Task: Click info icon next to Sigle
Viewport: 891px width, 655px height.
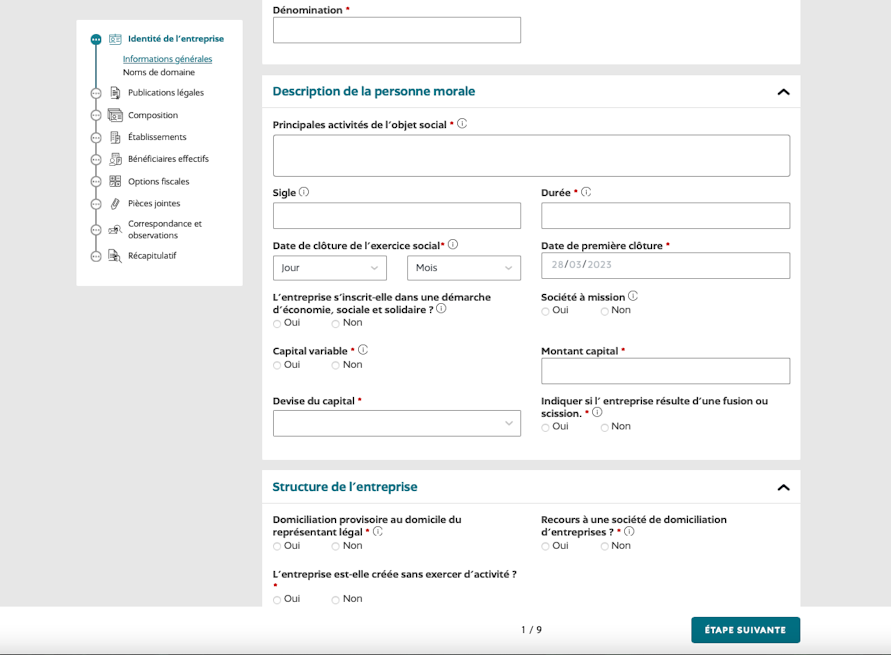Action: [x=304, y=192]
